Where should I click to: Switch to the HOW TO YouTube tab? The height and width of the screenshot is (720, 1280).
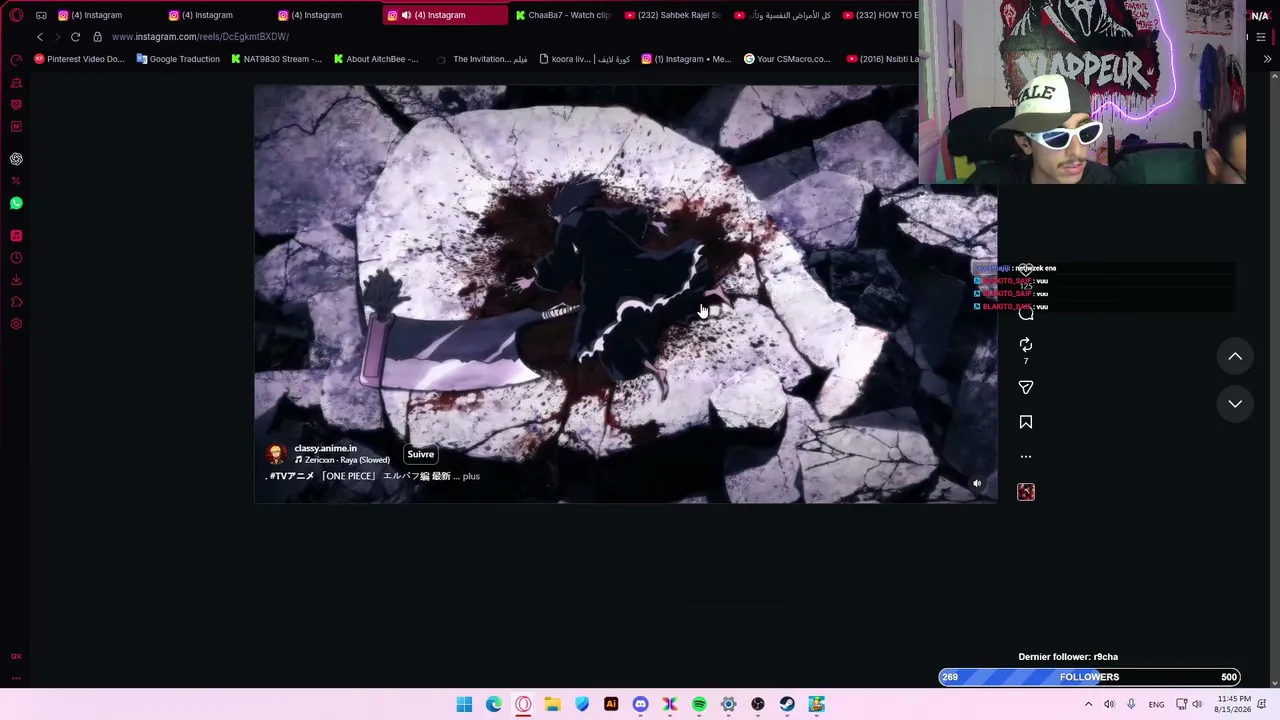click(881, 15)
